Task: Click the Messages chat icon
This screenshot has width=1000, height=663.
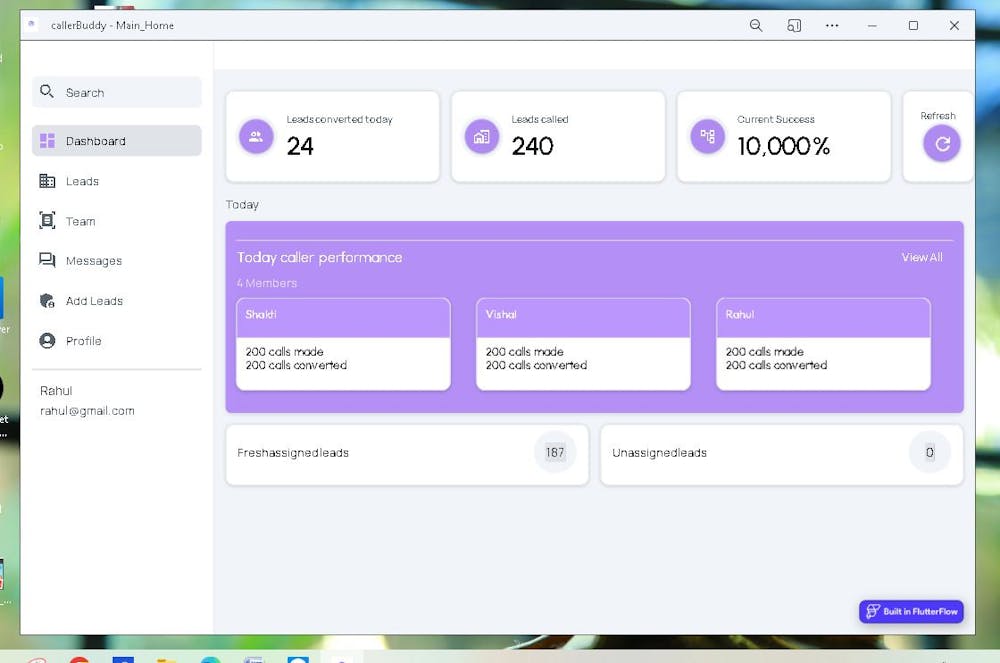Action: (x=47, y=260)
